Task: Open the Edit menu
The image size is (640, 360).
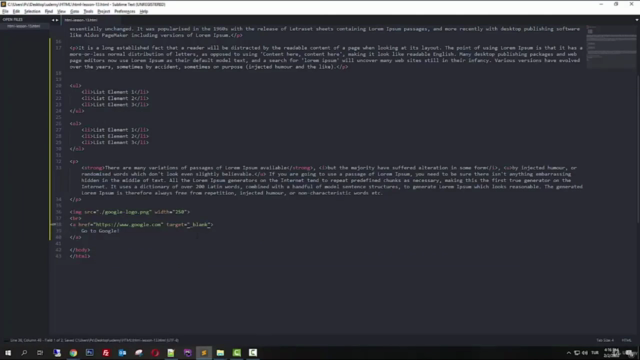Action: click(16, 11)
